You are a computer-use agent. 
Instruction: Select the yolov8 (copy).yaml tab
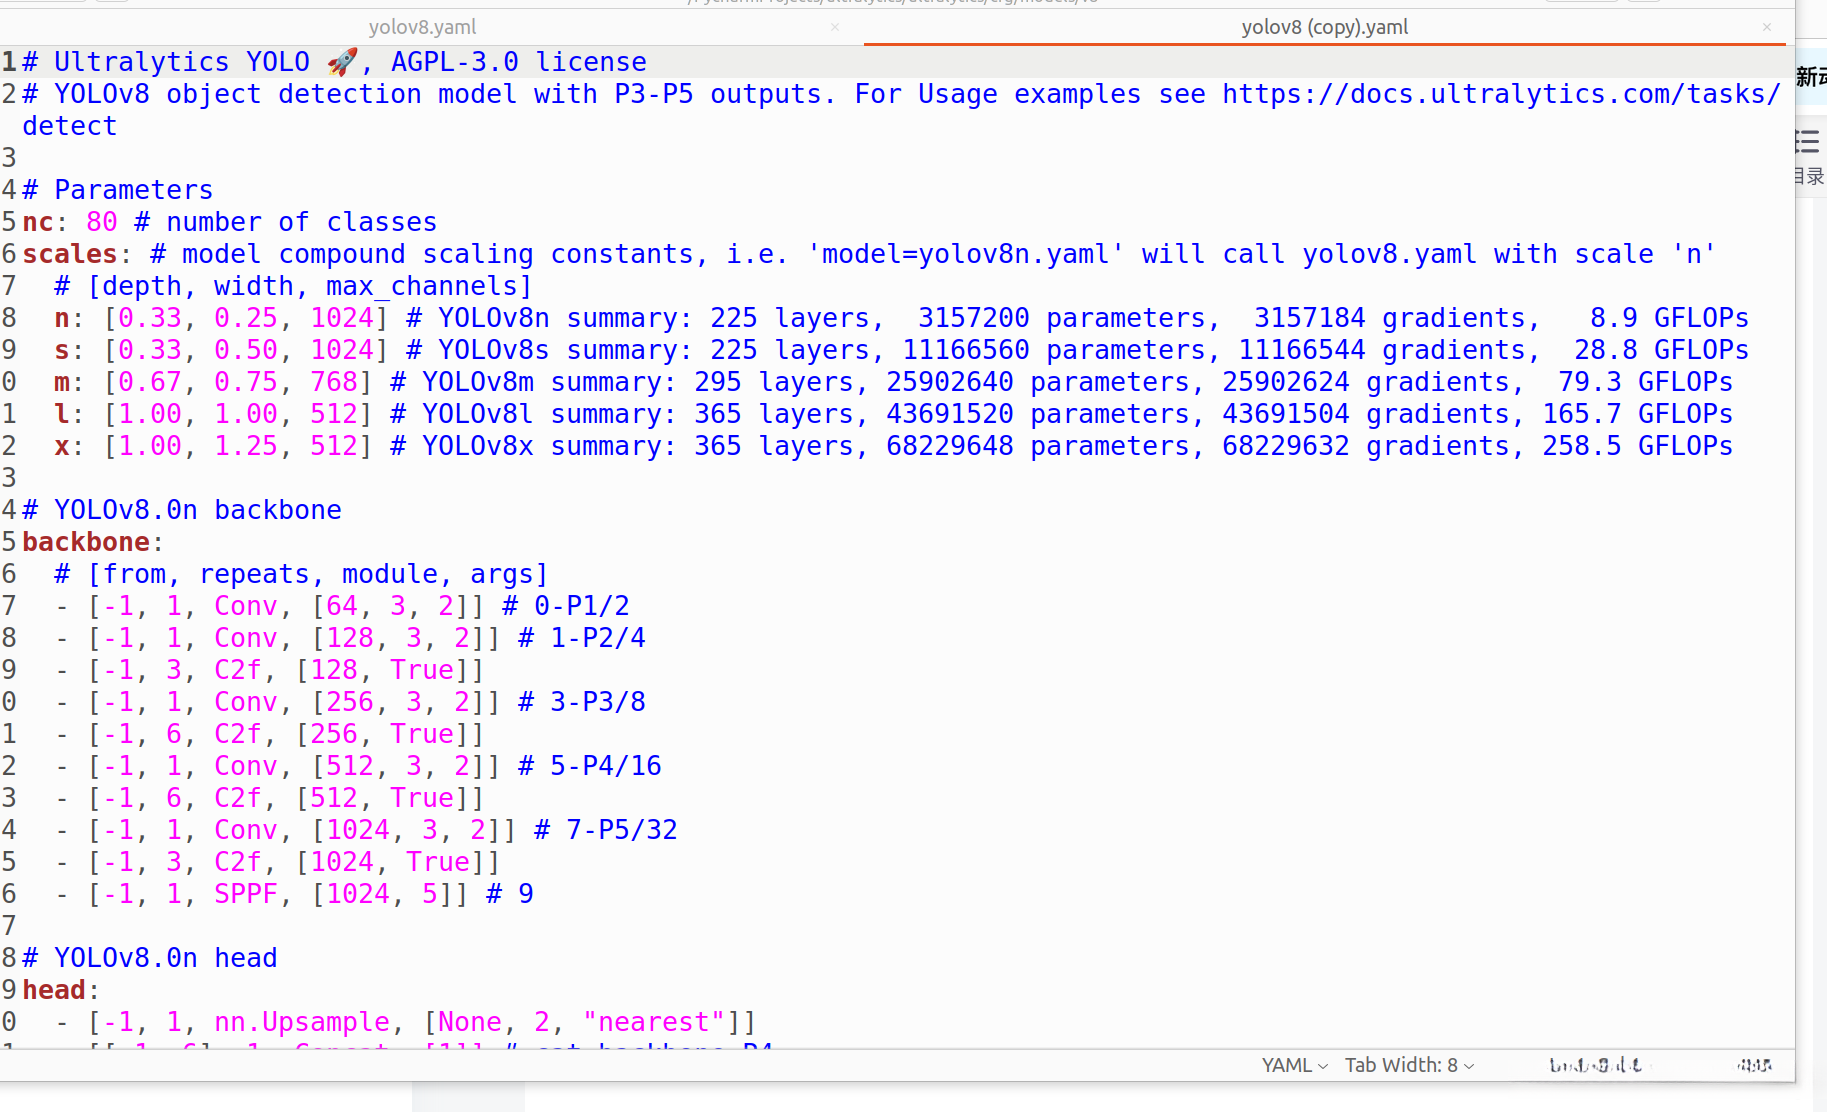point(1324,27)
